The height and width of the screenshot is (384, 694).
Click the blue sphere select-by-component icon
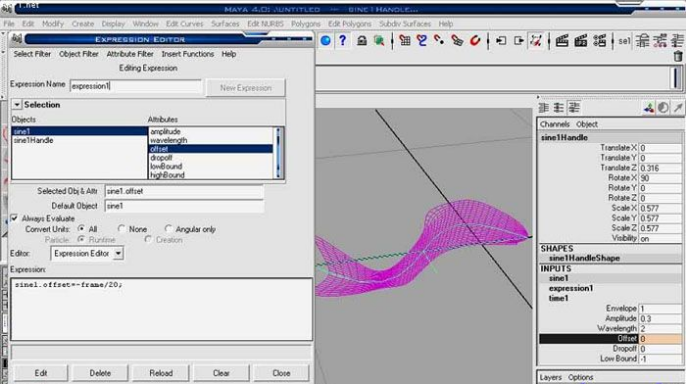pyautogui.click(x=326, y=41)
